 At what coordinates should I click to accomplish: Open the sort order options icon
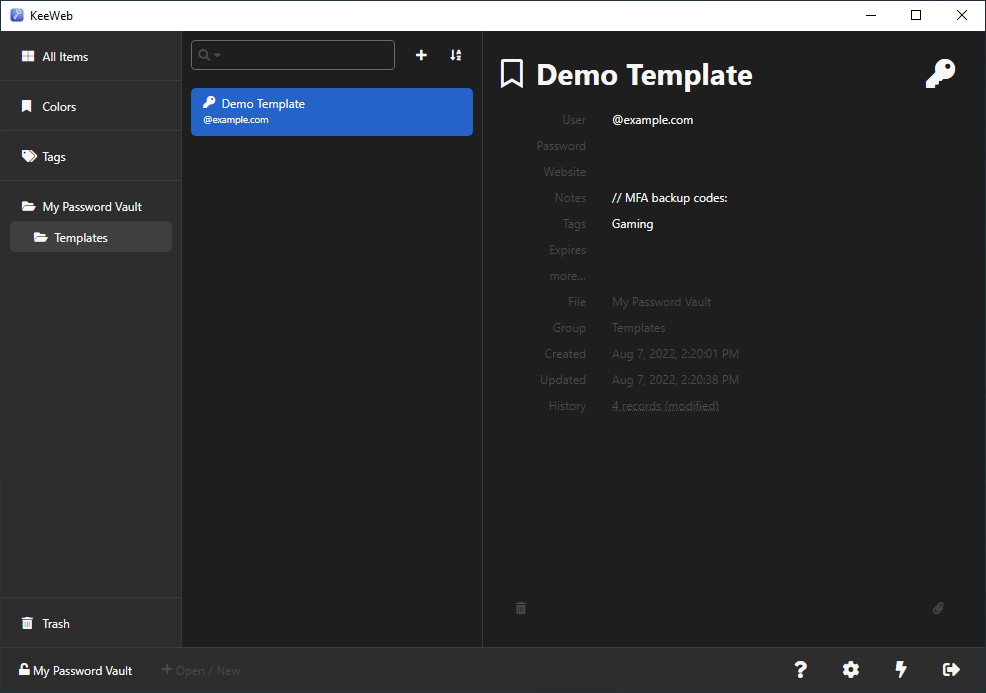[x=456, y=55]
